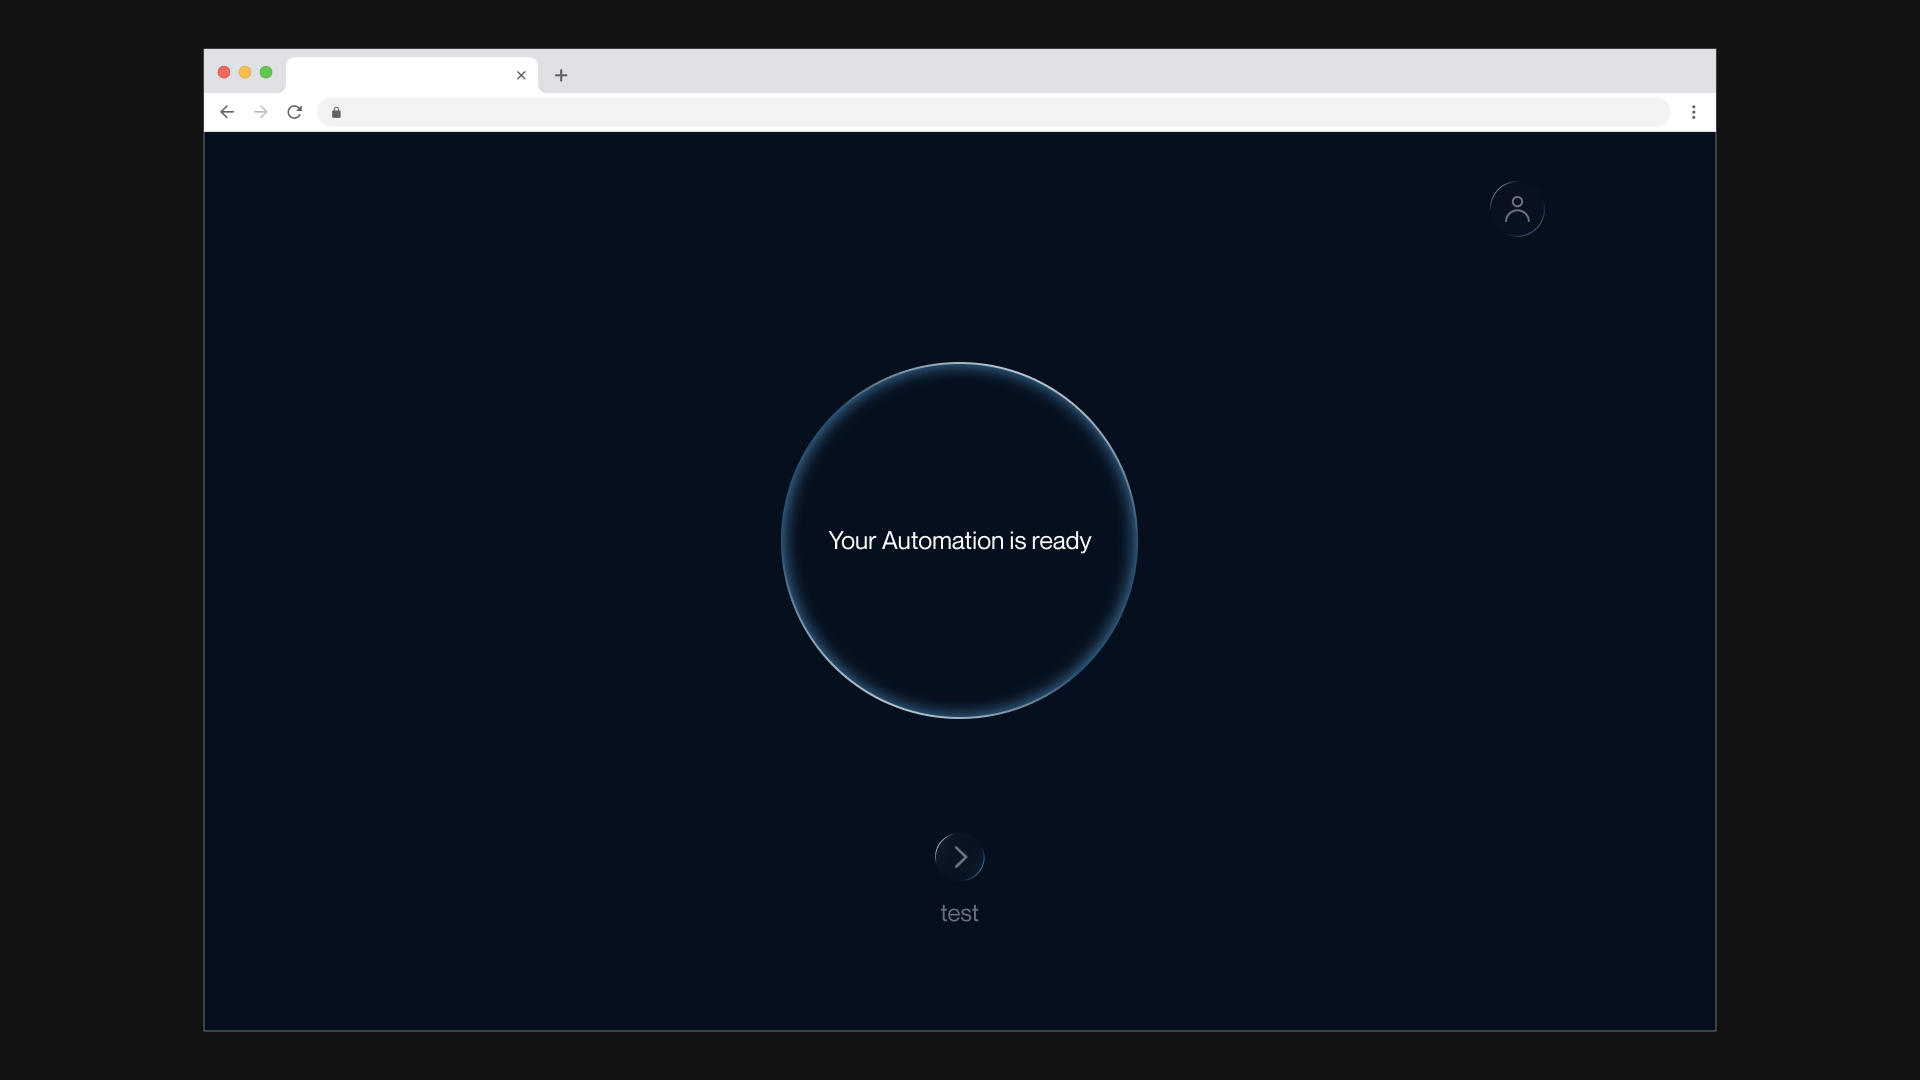Select the active blank browser tab
Screen dimensions: 1920x1080
coord(400,75)
